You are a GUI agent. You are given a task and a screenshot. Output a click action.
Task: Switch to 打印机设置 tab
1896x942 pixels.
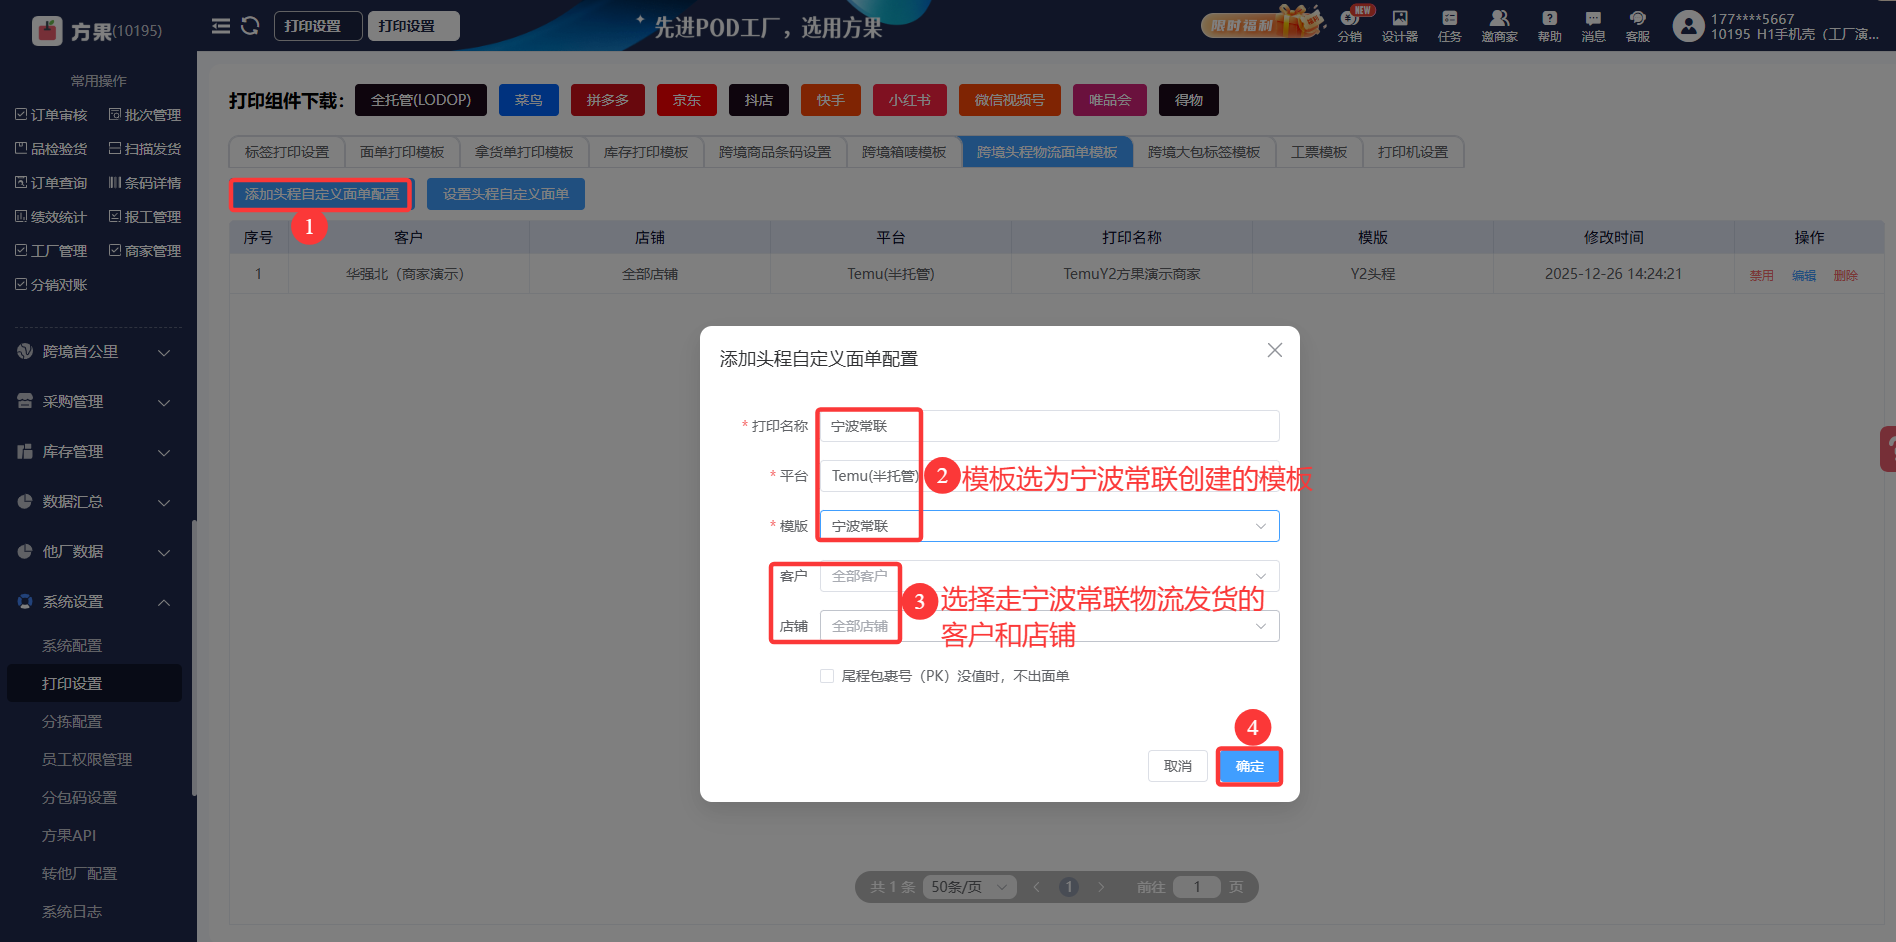click(1413, 152)
